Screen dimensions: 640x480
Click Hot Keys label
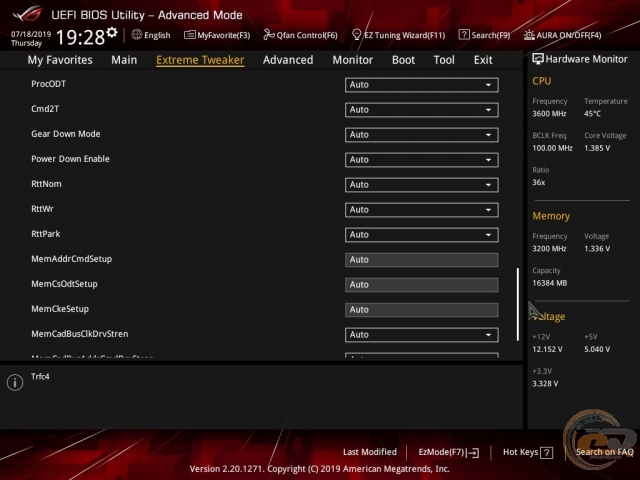point(520,452)
